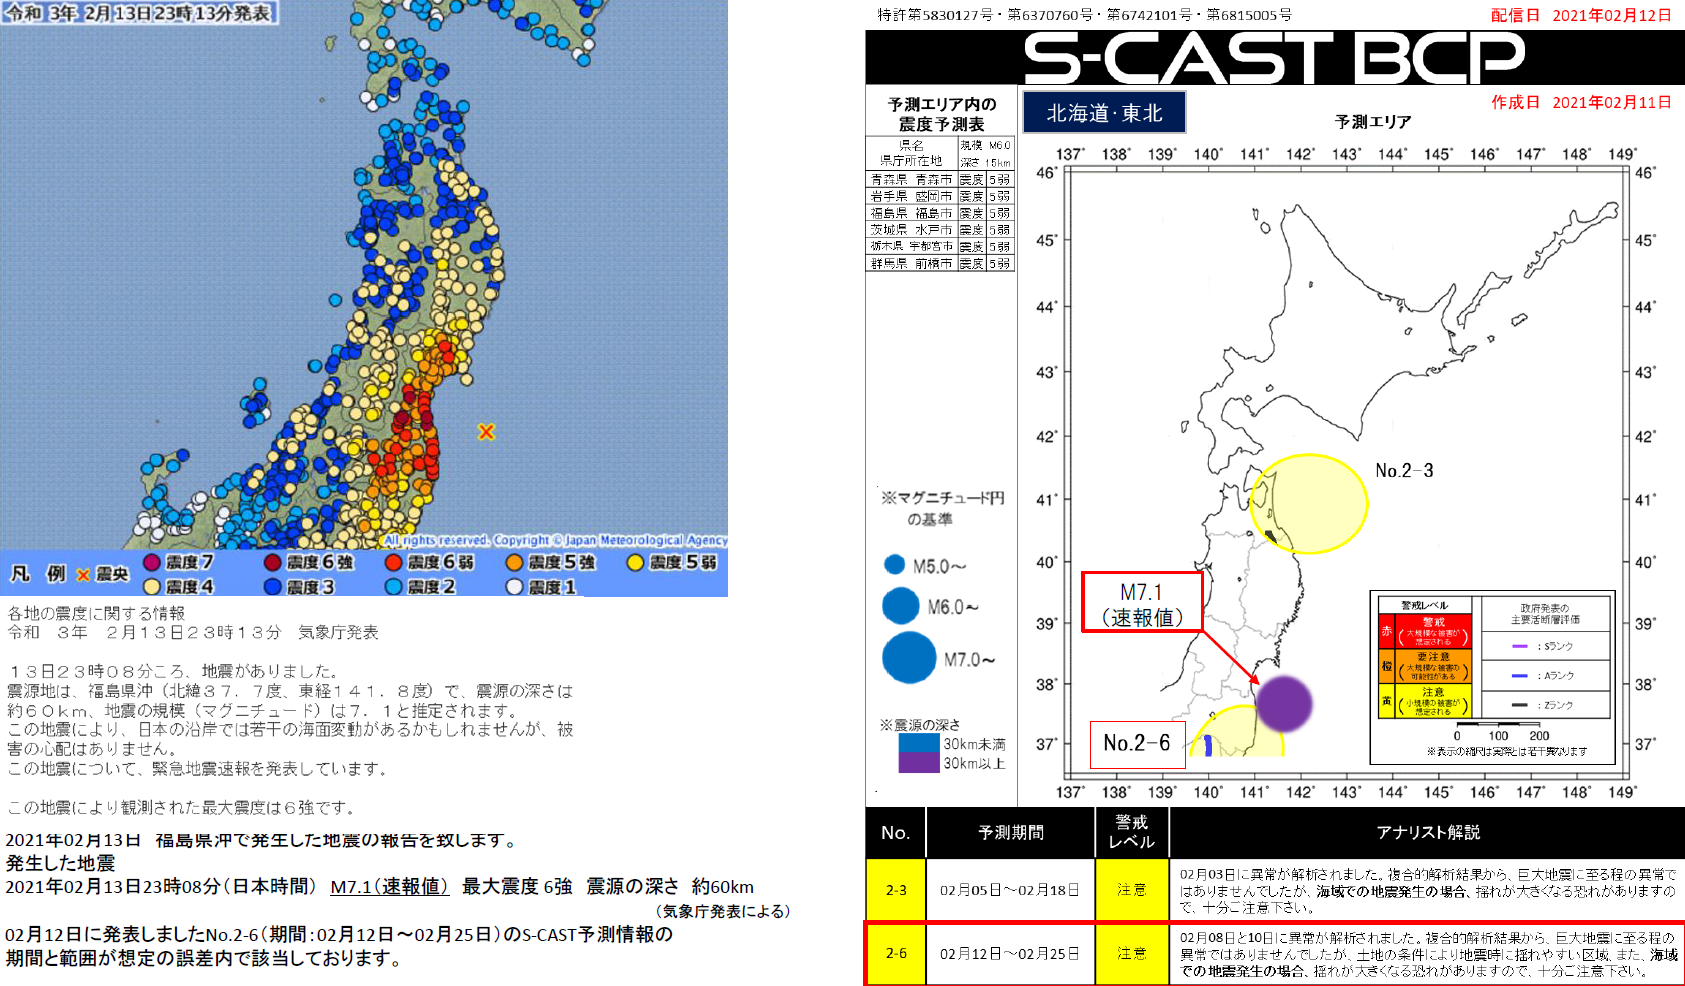Click the 福島県 福島市 table row
This screenshot has width=1685, height=986.
click(940, 213)
